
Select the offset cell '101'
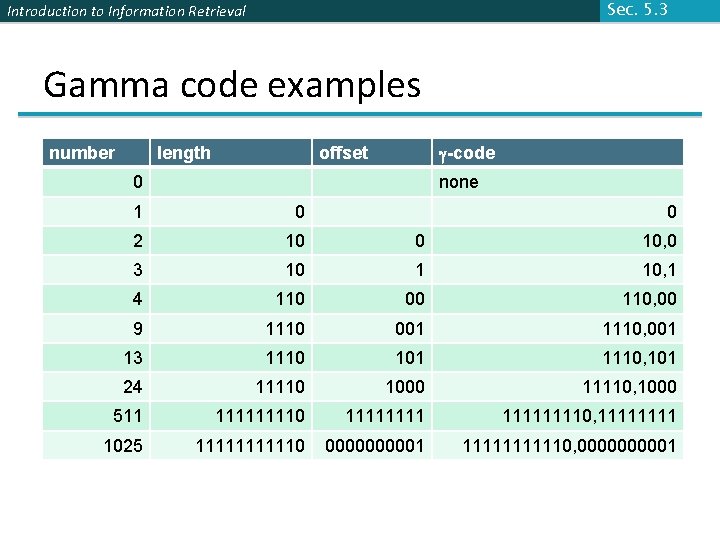pos(372,357)
